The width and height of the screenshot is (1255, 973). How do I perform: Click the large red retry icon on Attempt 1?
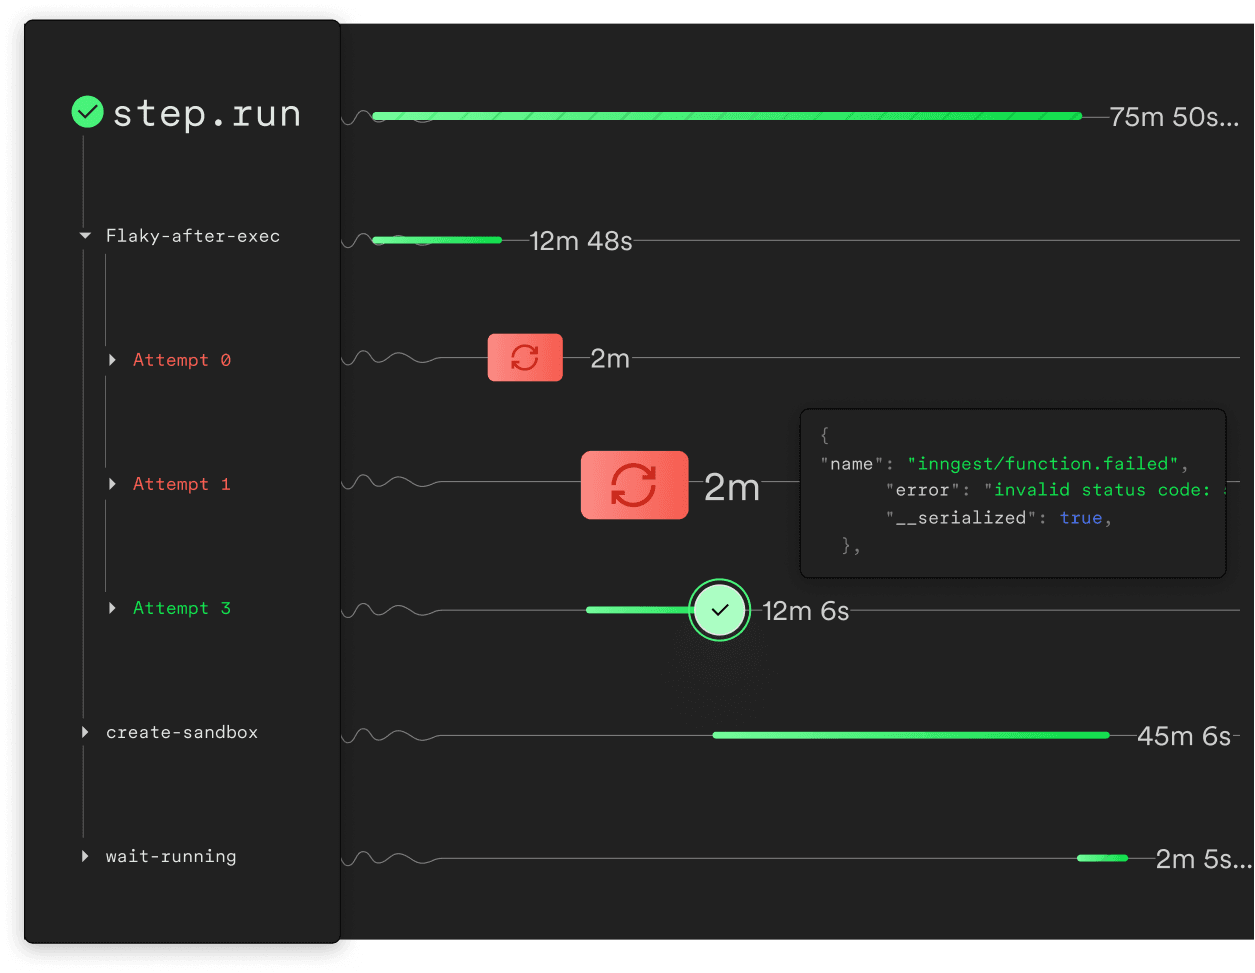(x=634, y=485)
